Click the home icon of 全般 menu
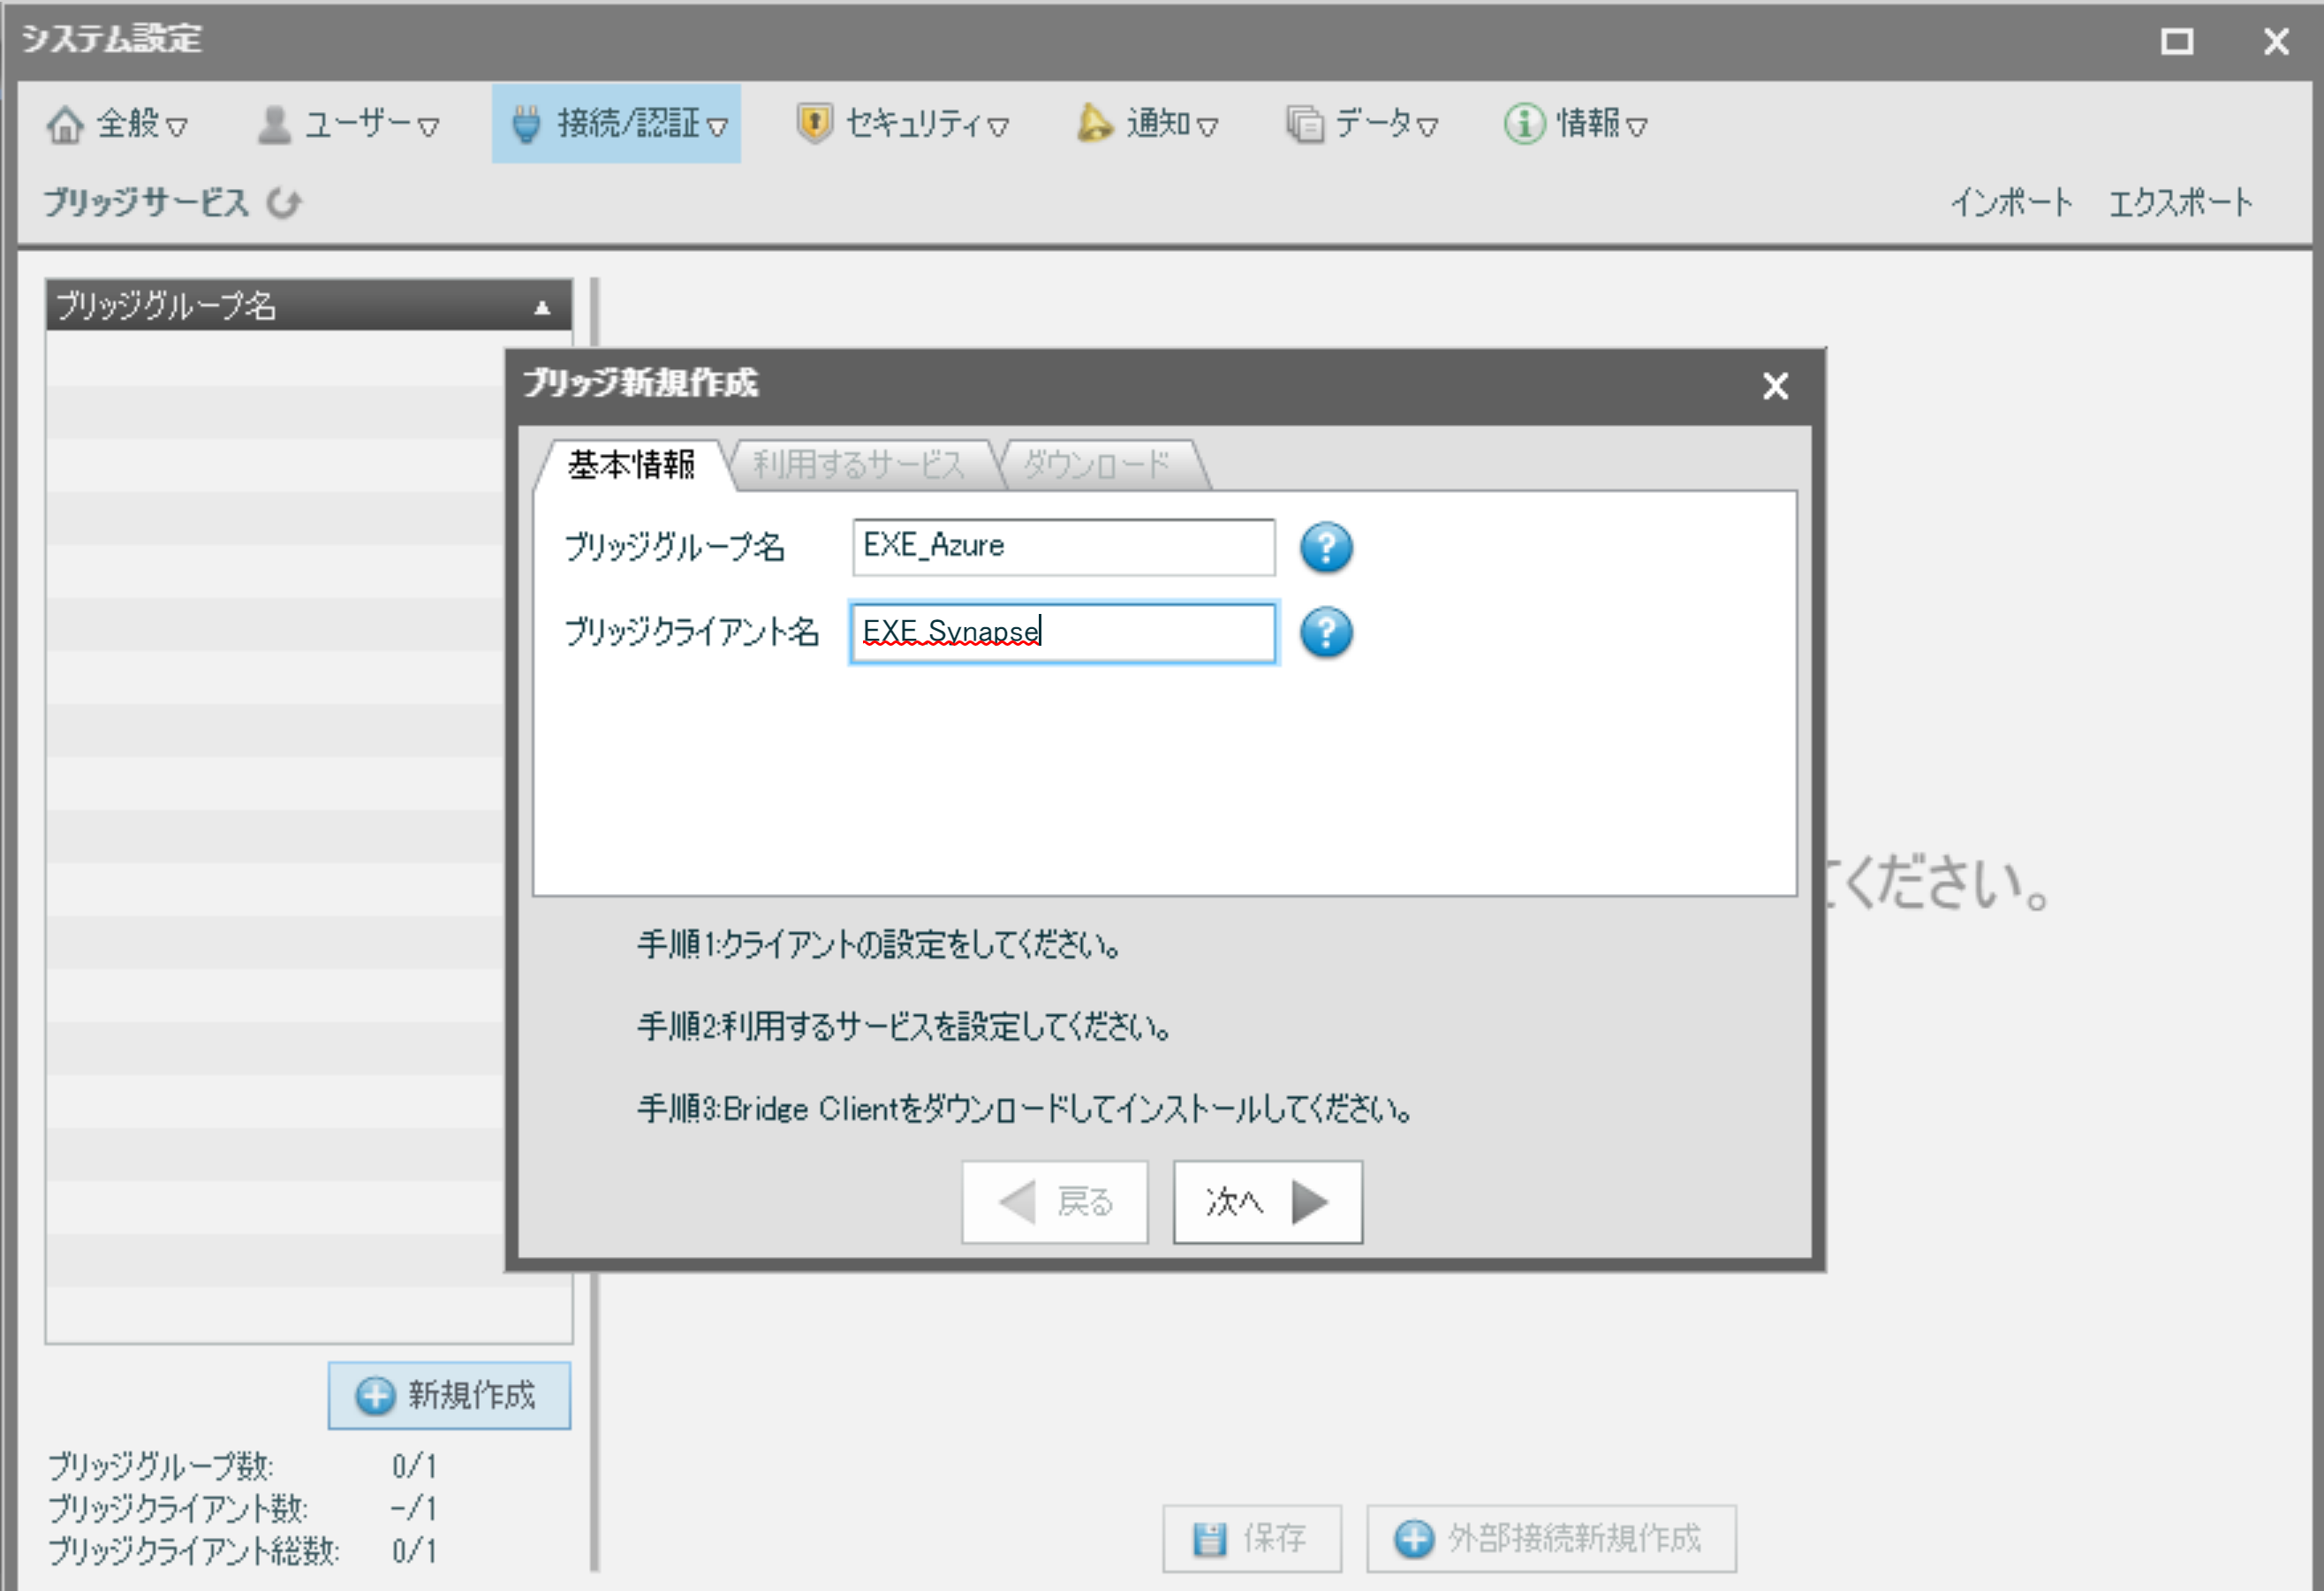The width and height of the screenshot is (2324, 1591). coord(65,124)
